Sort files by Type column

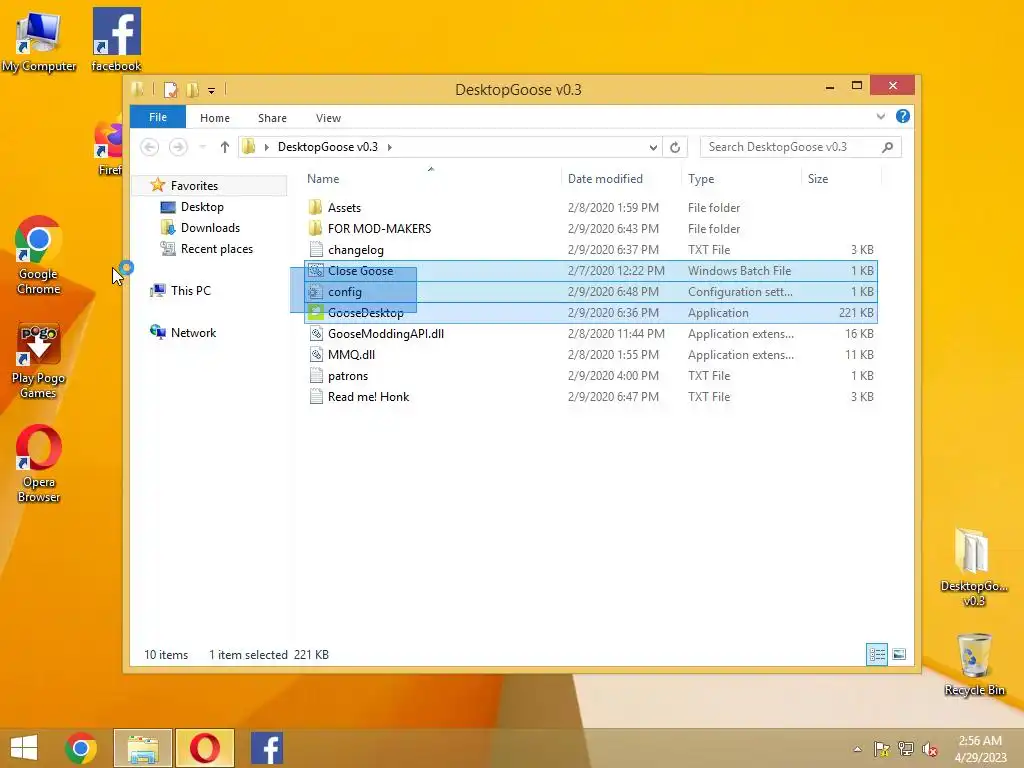pos(701,179)
